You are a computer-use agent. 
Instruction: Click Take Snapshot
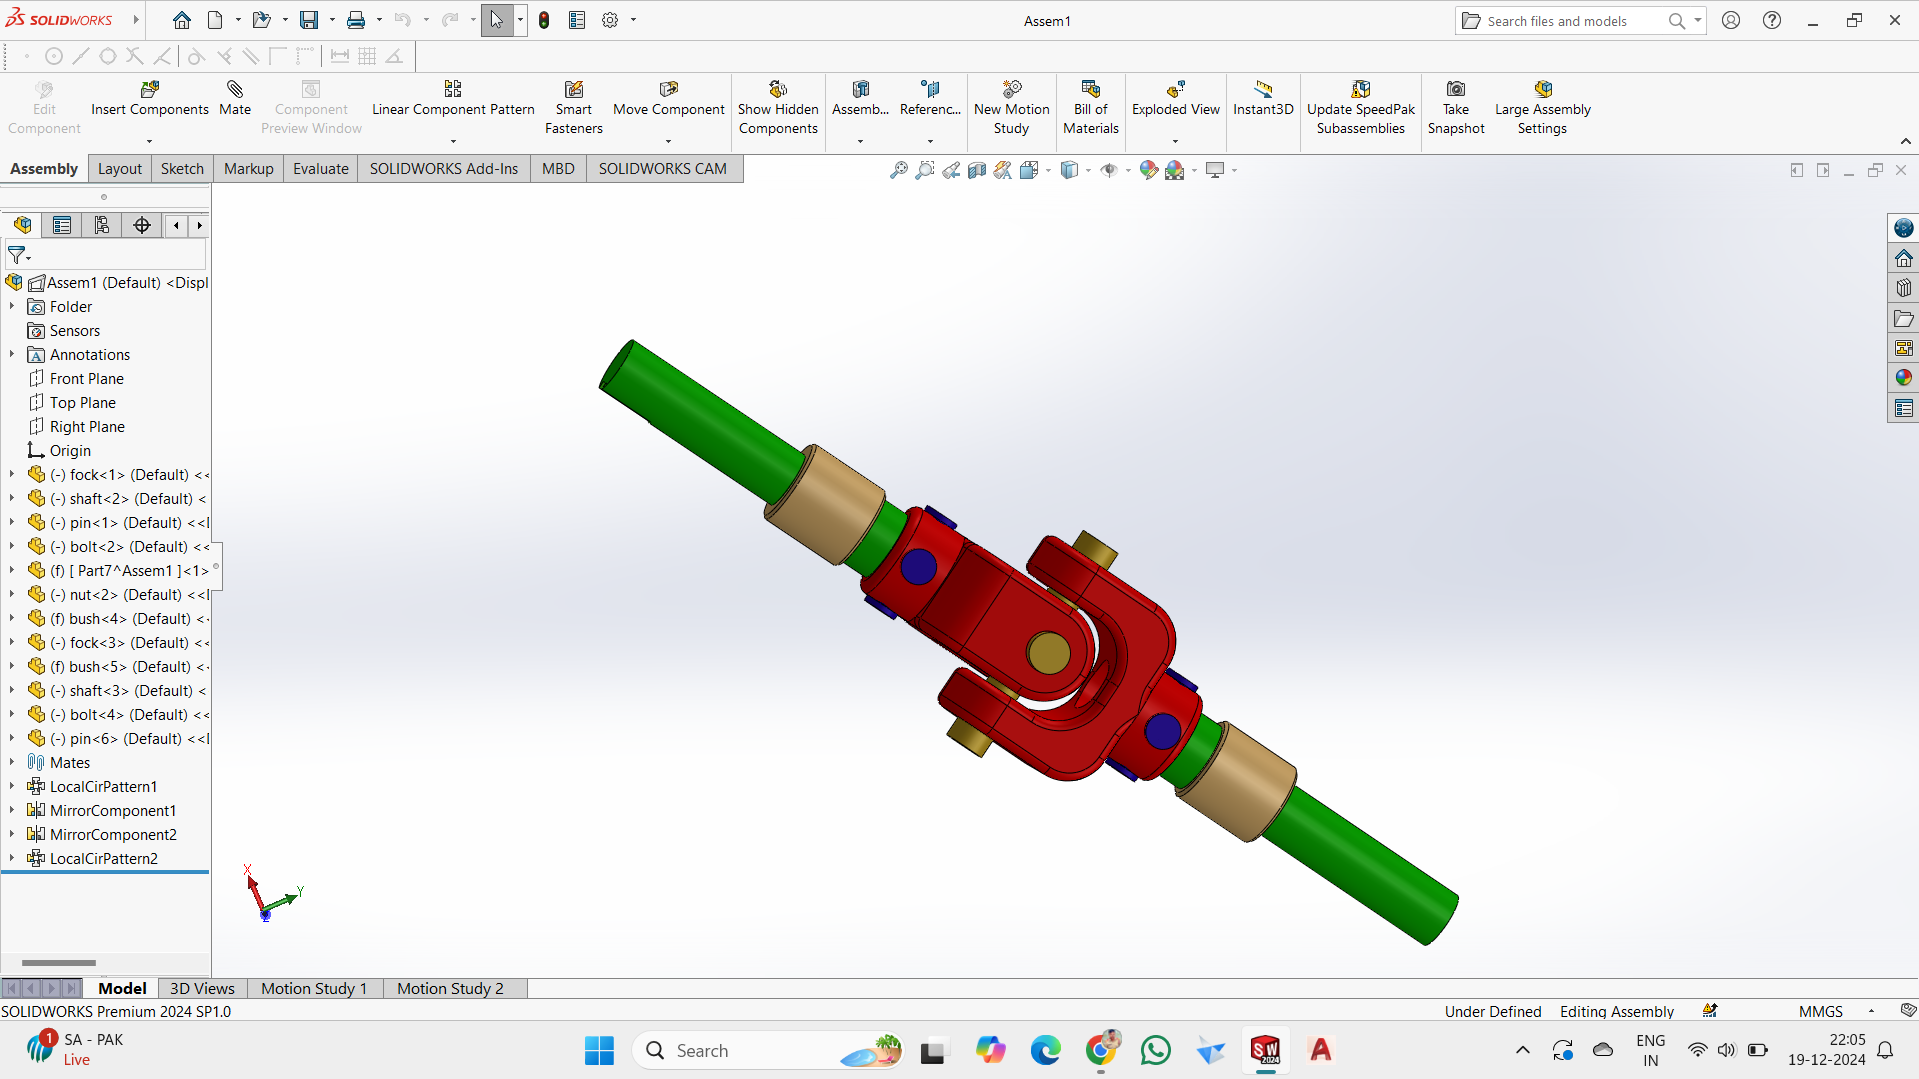pyautogui.click(x=1456, y=107)
